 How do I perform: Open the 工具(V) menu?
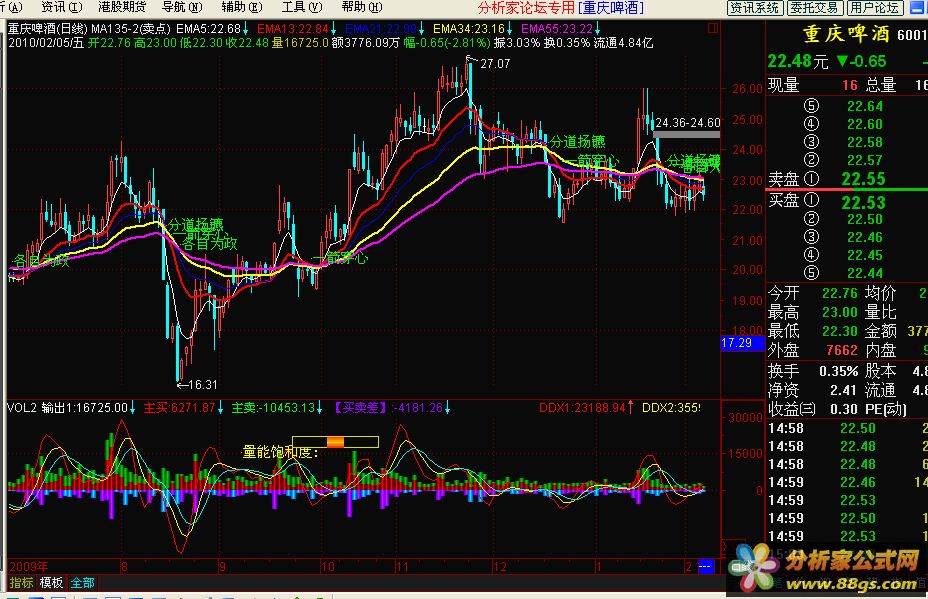click(x=302, y=7)
